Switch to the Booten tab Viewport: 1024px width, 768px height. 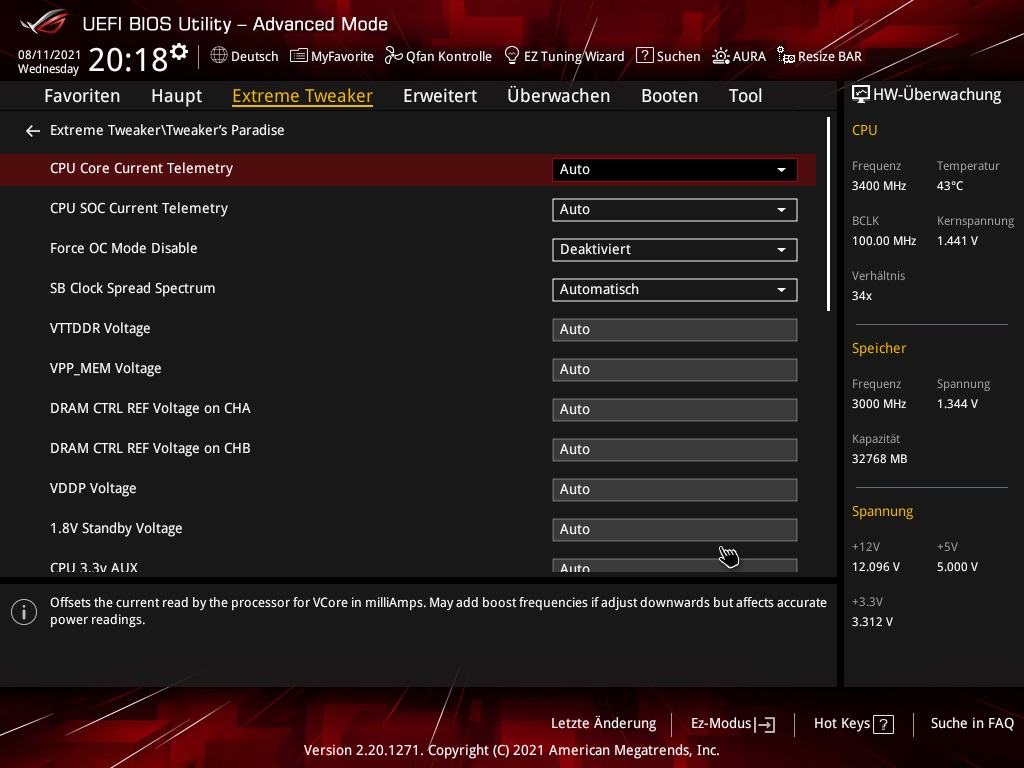pos(669,95)
